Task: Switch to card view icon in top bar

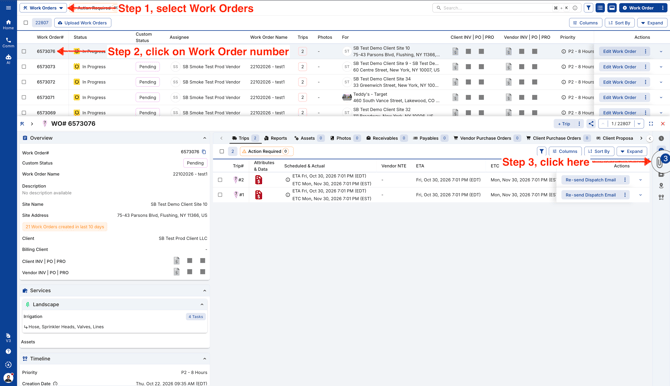Action: click(611, 8)
